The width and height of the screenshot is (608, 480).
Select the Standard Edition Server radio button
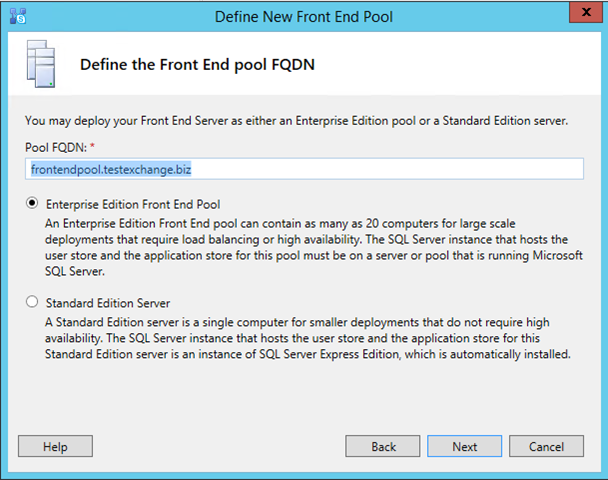[x=32, y=302]
